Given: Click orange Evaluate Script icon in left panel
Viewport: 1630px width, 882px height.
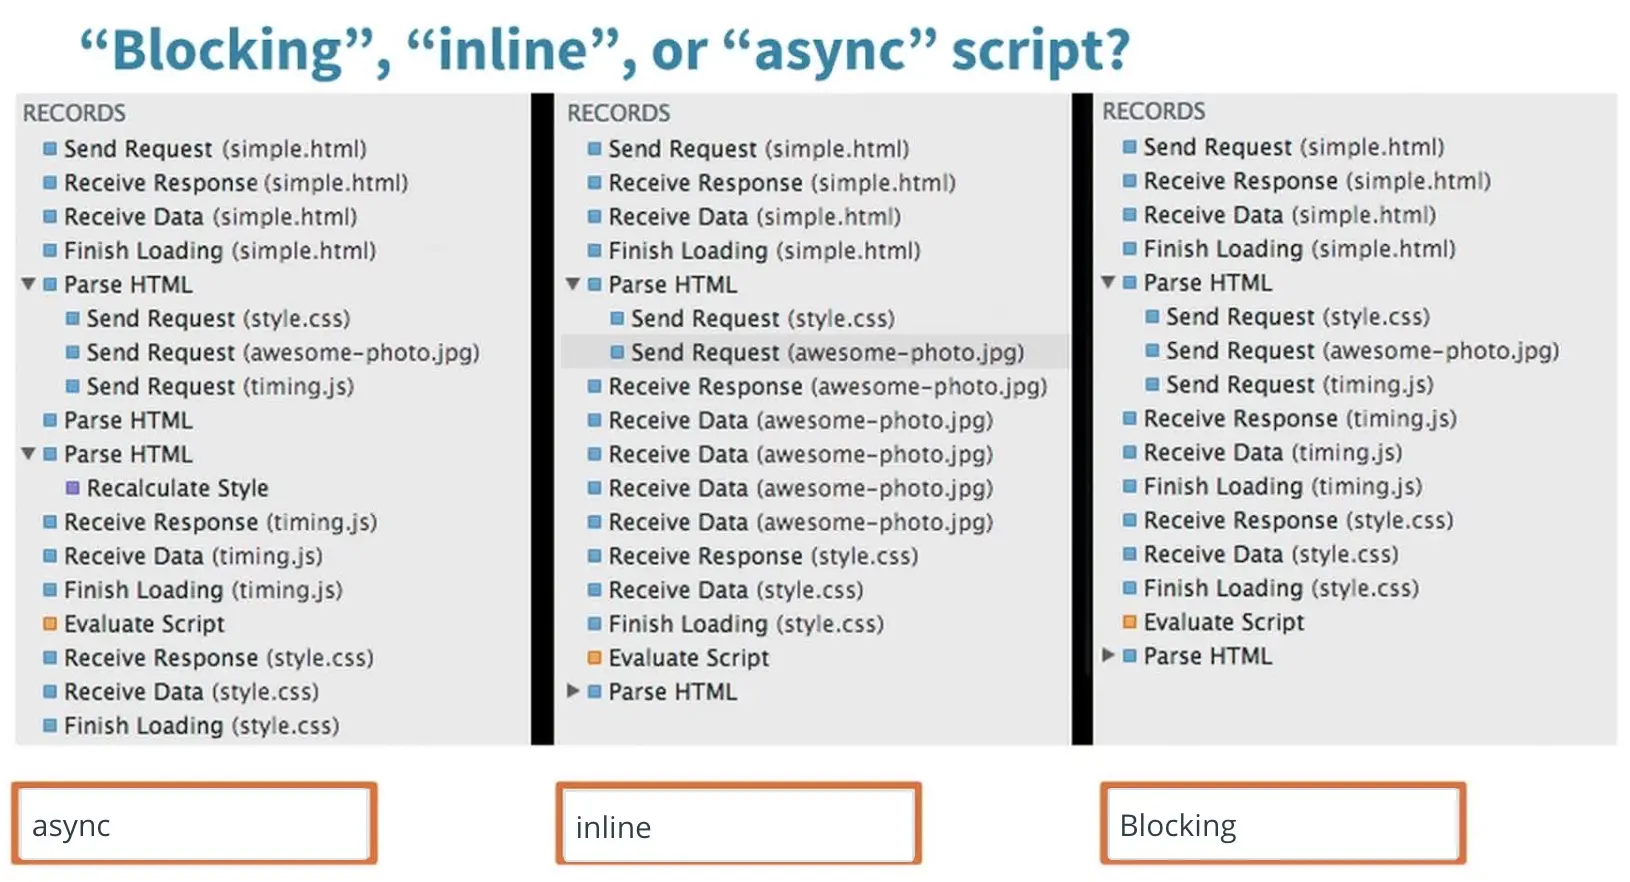Looking at the screenshot, I should coord(50,624).
